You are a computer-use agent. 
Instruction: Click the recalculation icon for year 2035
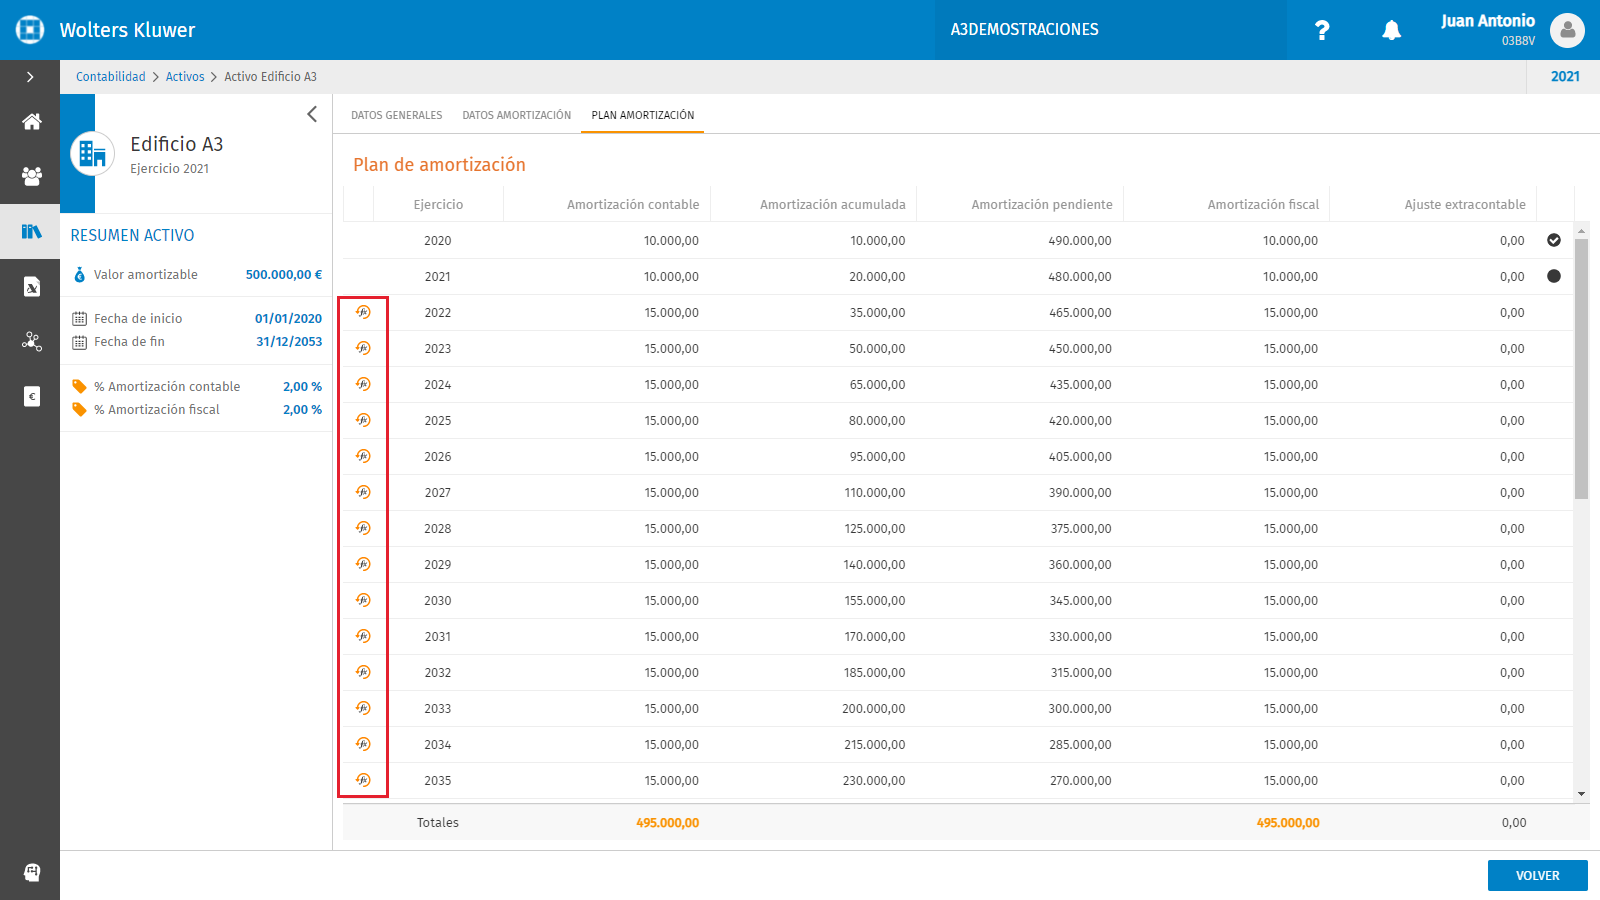363,780
